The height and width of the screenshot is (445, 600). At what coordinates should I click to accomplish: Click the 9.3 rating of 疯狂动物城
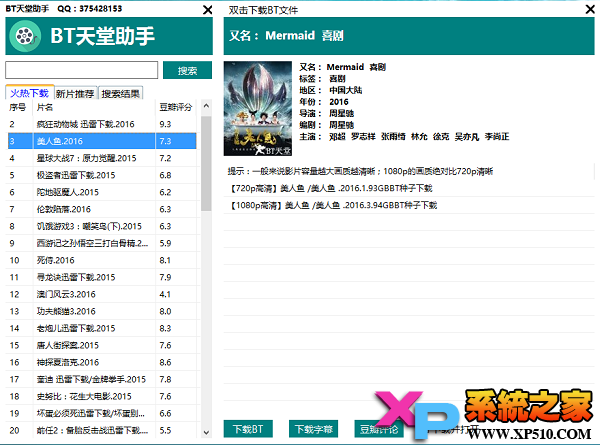point(165,124)
